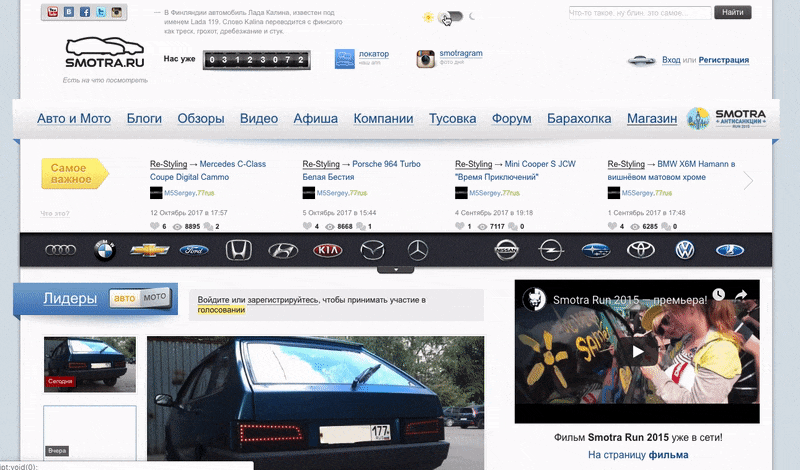Select the Hyundai brand logo

tap(283, 251)
